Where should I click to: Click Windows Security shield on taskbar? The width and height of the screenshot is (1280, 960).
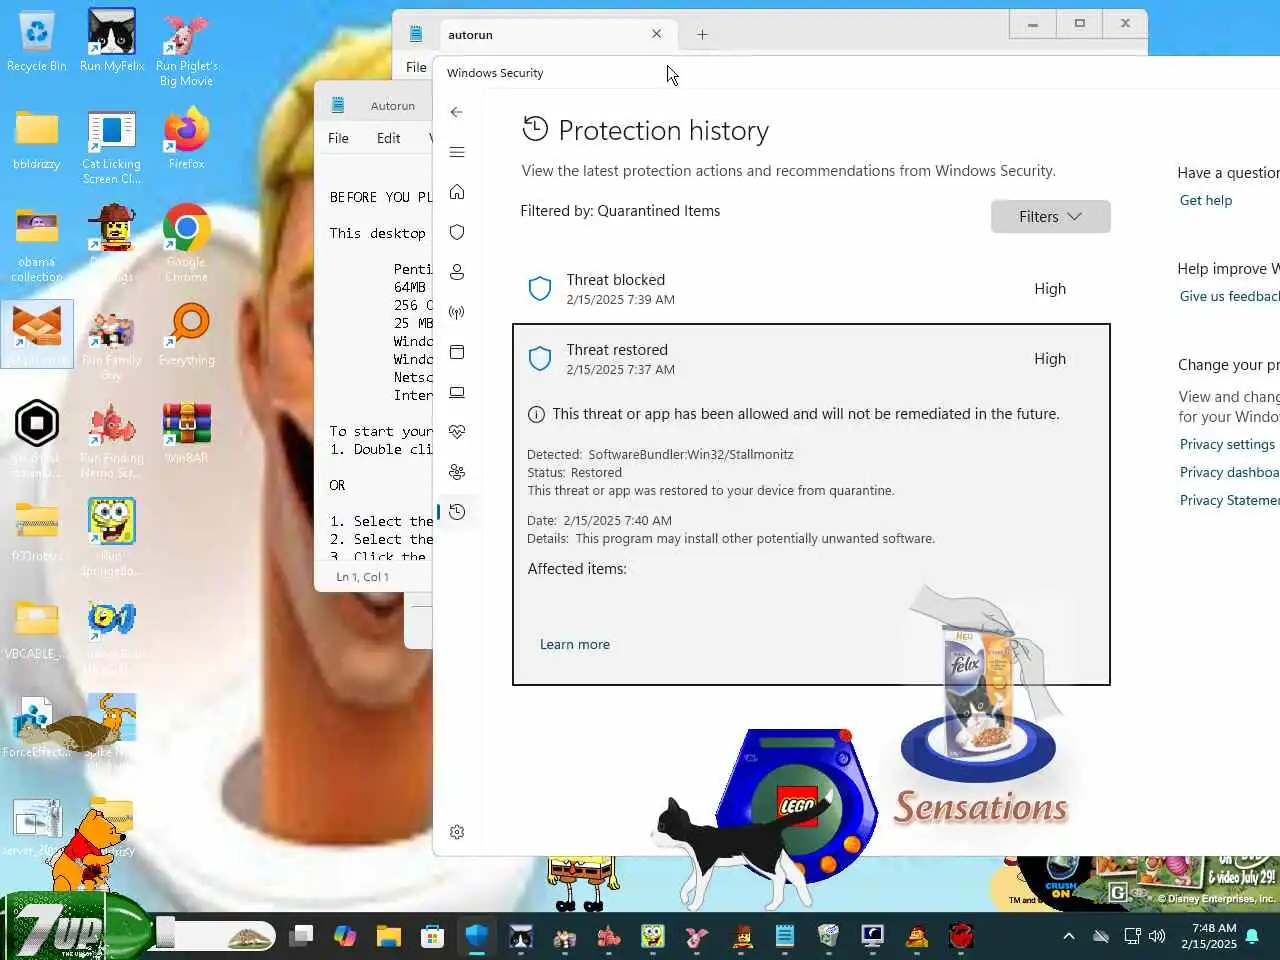point(477,936)
